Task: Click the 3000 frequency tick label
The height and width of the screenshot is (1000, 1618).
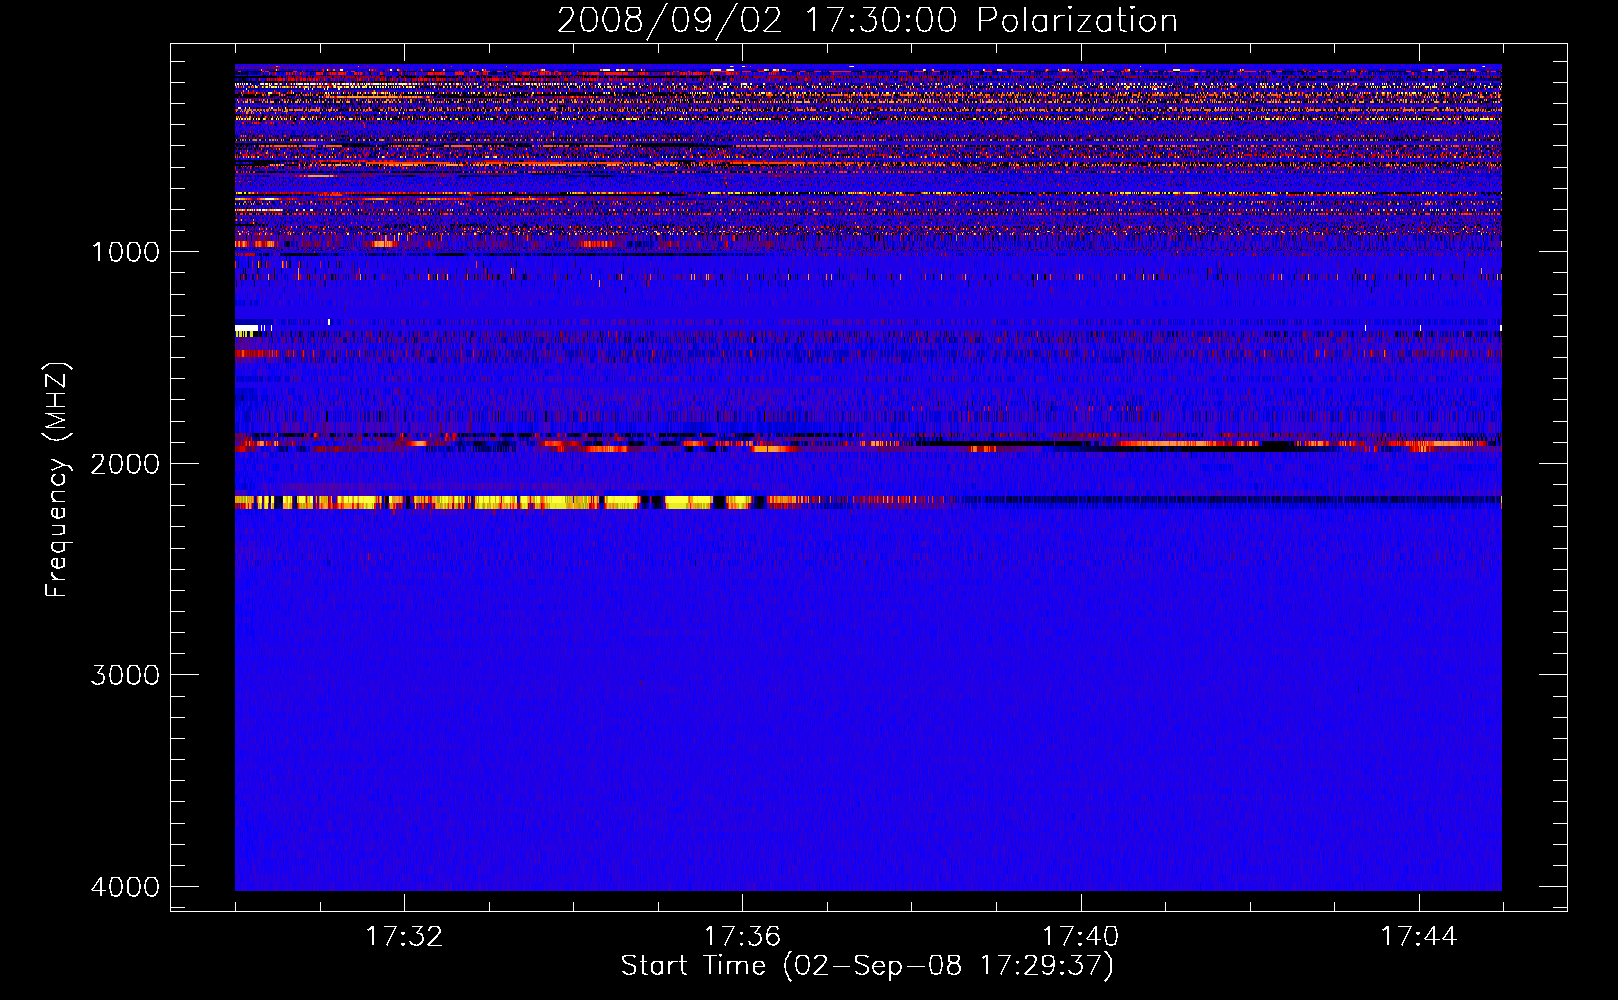Action: 126,675
